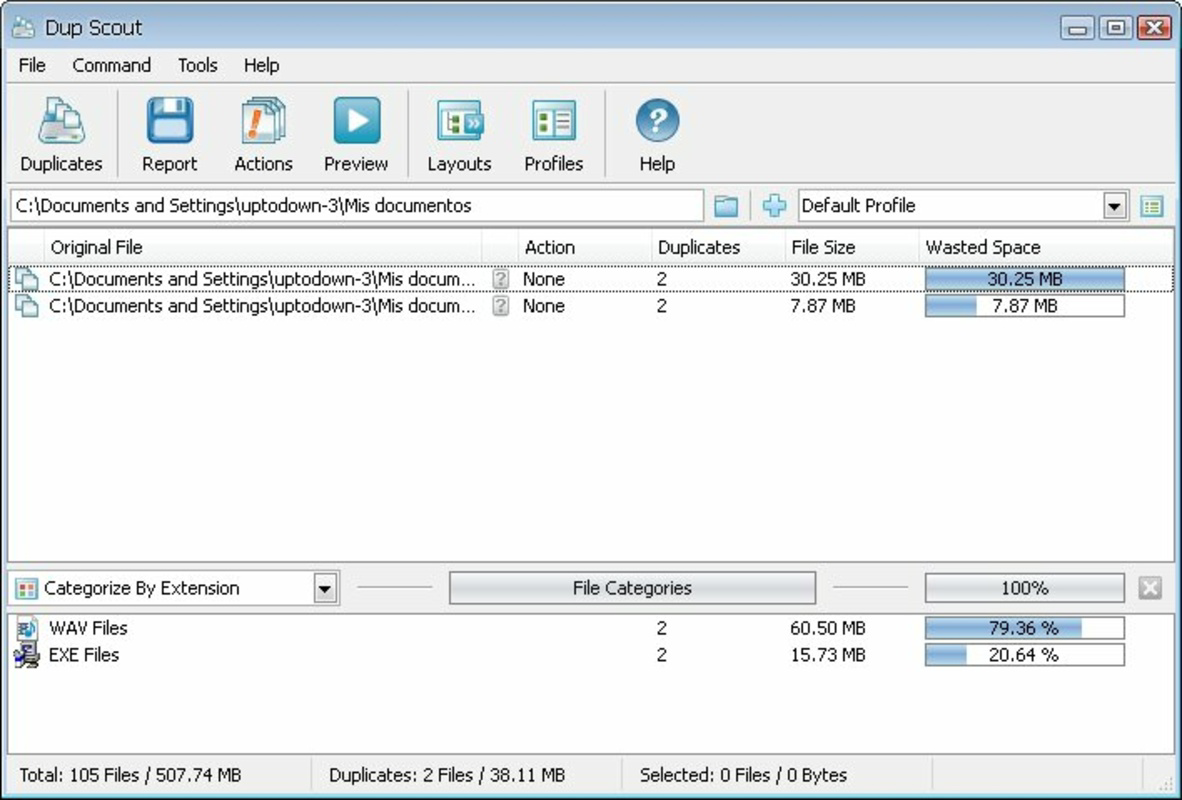
Task: Click None action in the 30.25 MB row
Action: click(x=544, y=279)
